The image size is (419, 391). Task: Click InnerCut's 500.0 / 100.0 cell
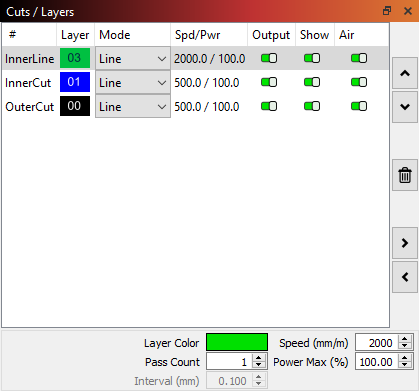coord(207,83)
